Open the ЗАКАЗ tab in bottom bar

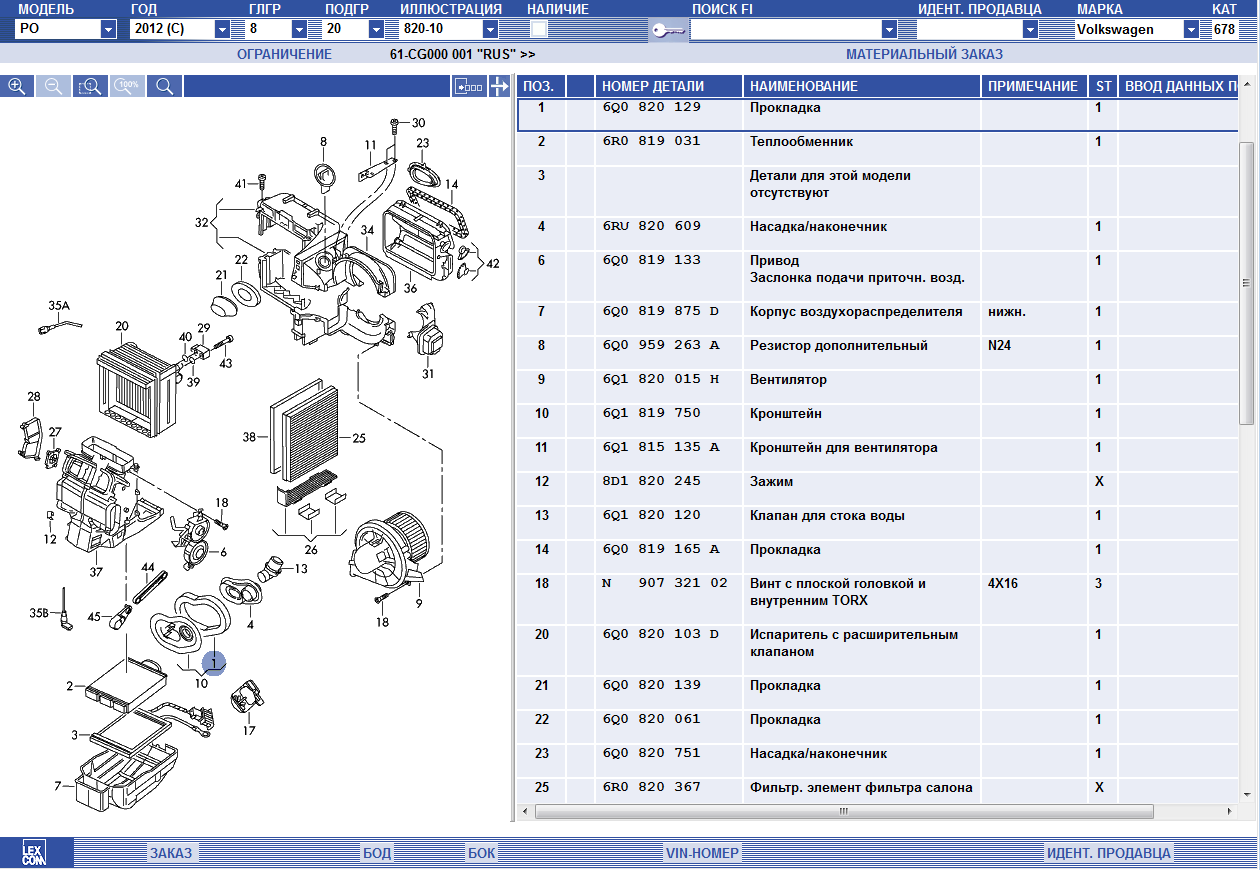pyautogui.click(x=171, y=853)
